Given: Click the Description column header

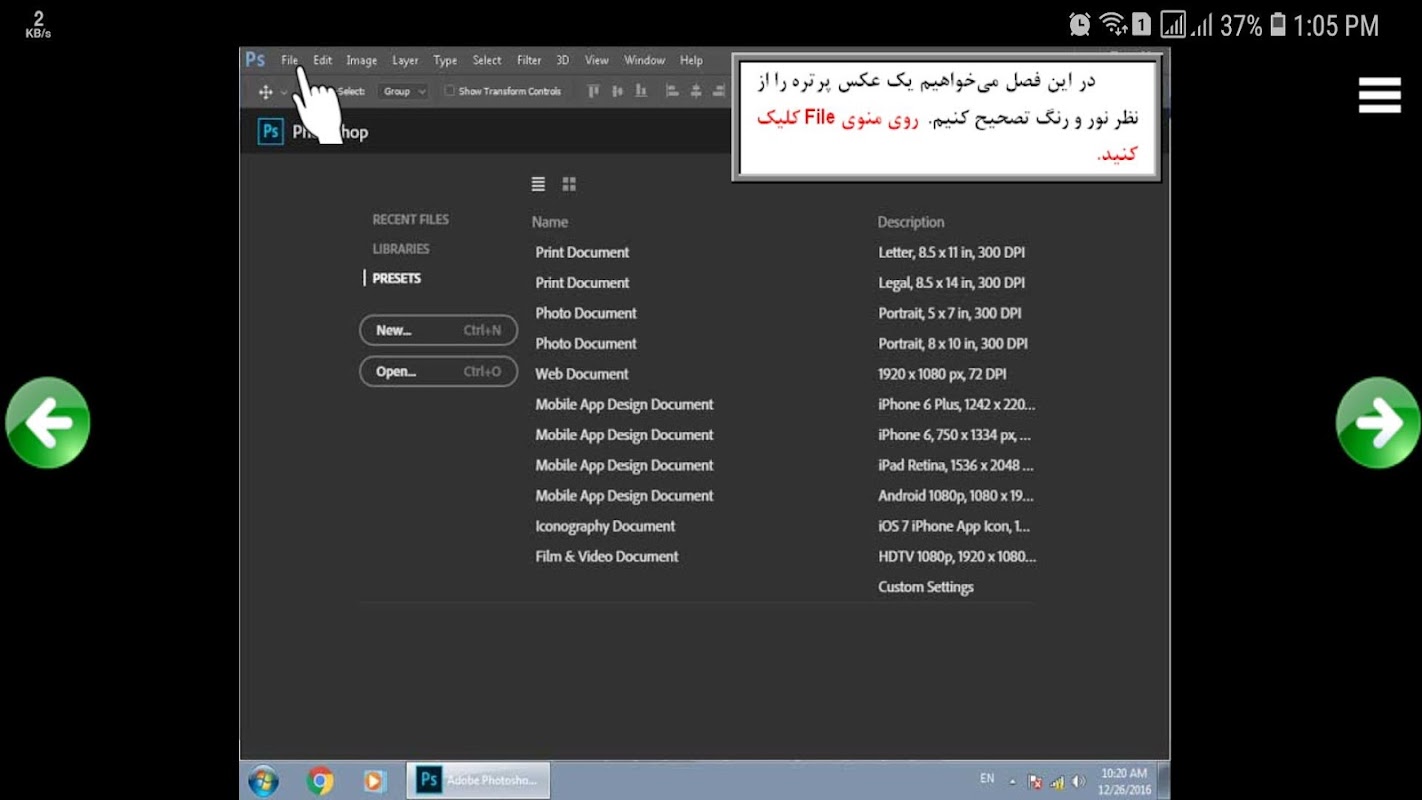Looking at the screenshot, I should click(911, 222).
